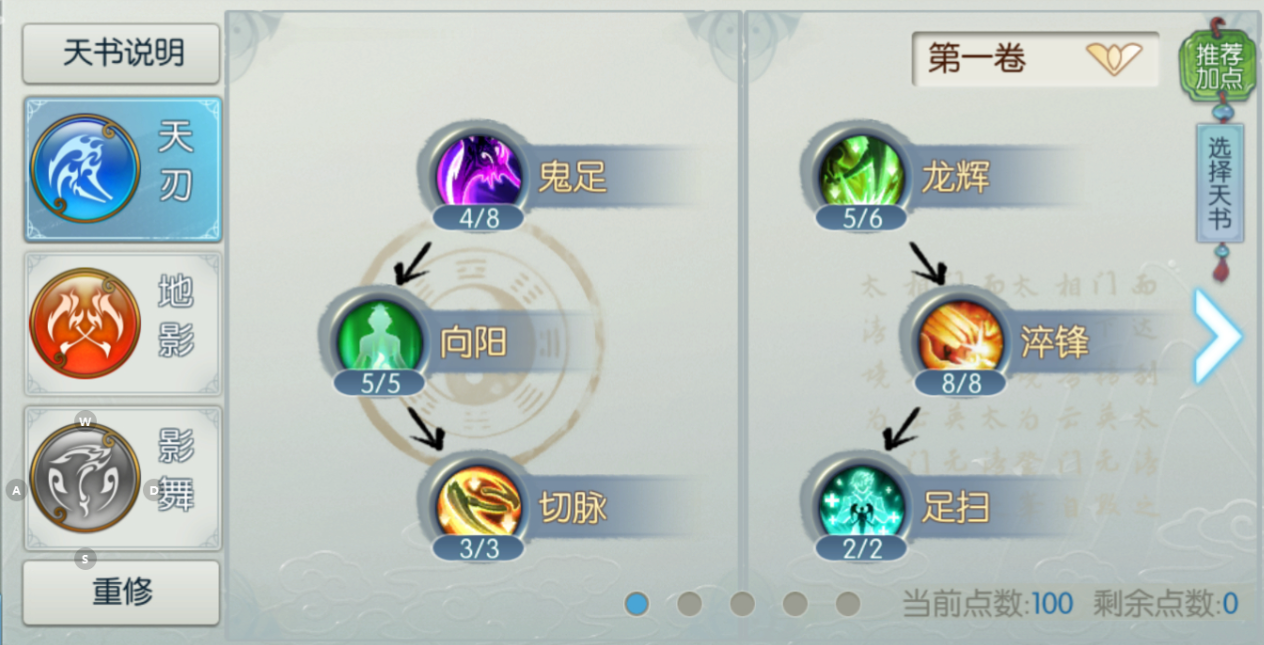The height and width of the screenshot is (645, 1264).
Task: Open the 选择天书 side tab
Action: [1220, 183]
